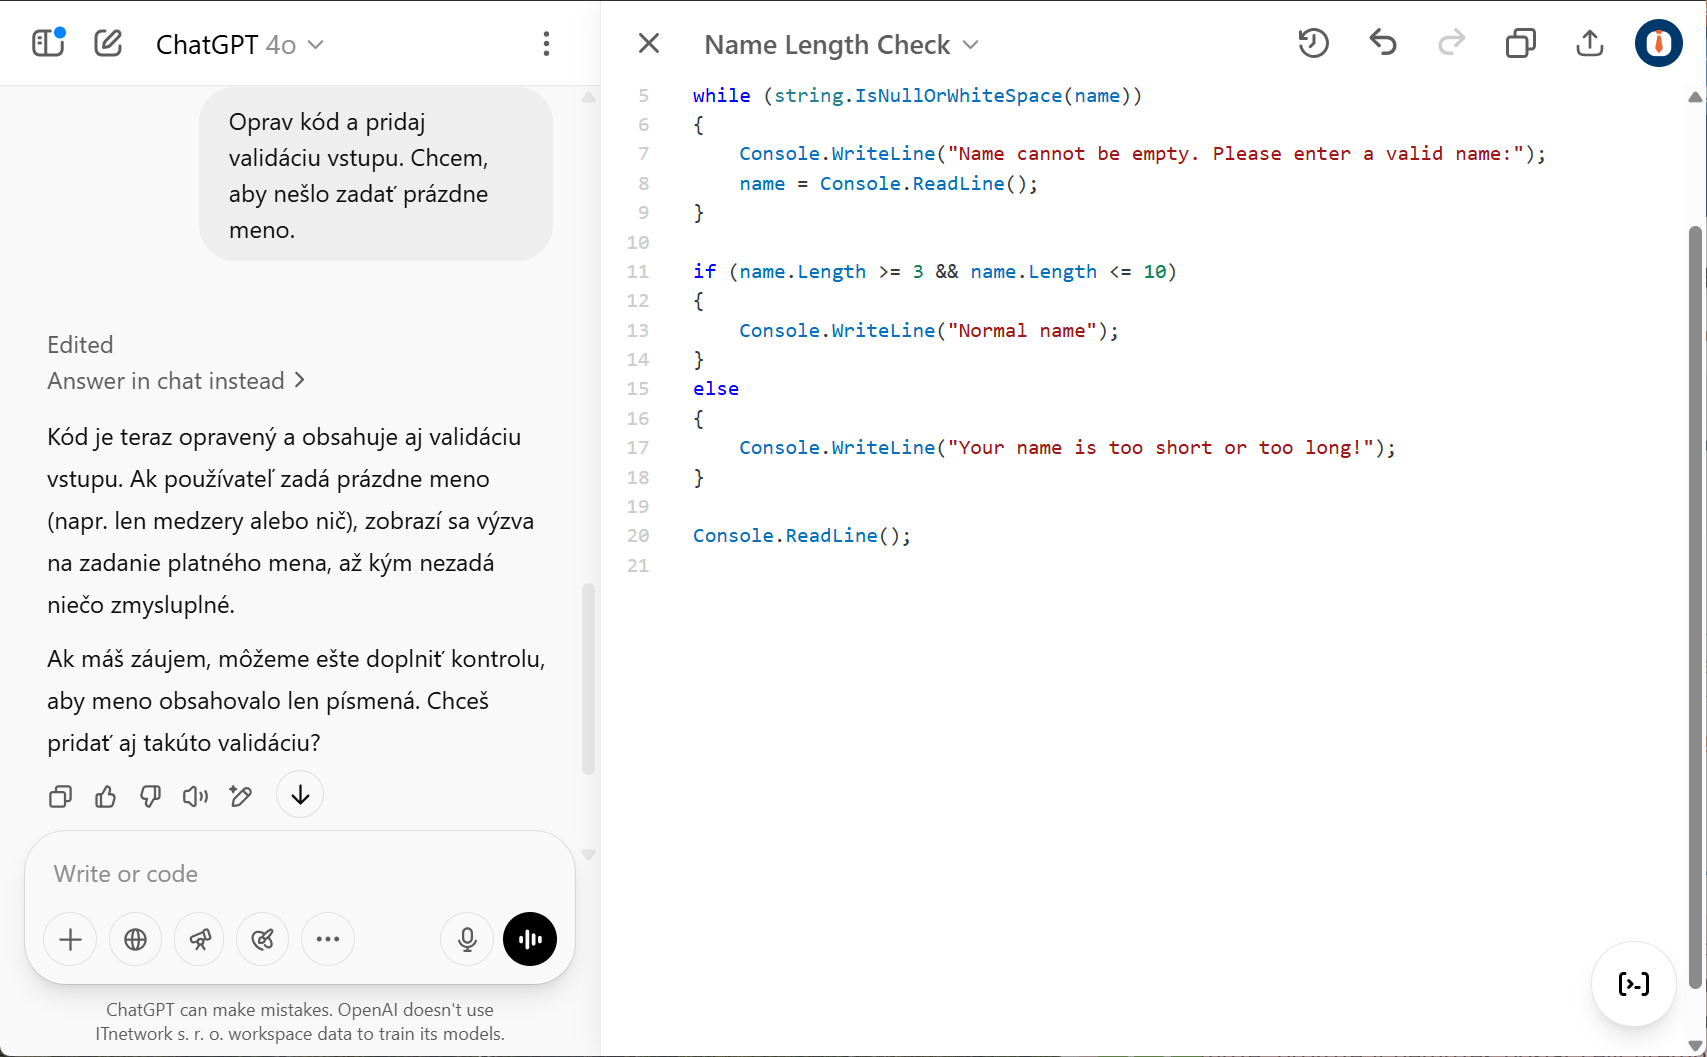Open your ITnetwork profile avatar menu
This screenshot has width=1707, height=1057.
pyautogui.click(x=1658, y=43)
